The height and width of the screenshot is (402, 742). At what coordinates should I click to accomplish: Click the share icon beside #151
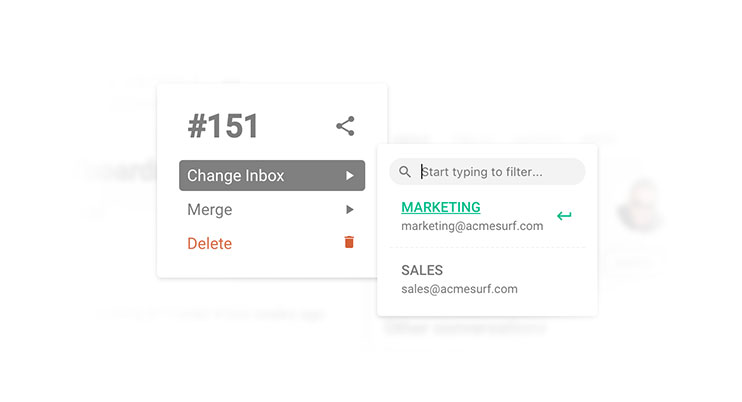[x=345, y=126]
